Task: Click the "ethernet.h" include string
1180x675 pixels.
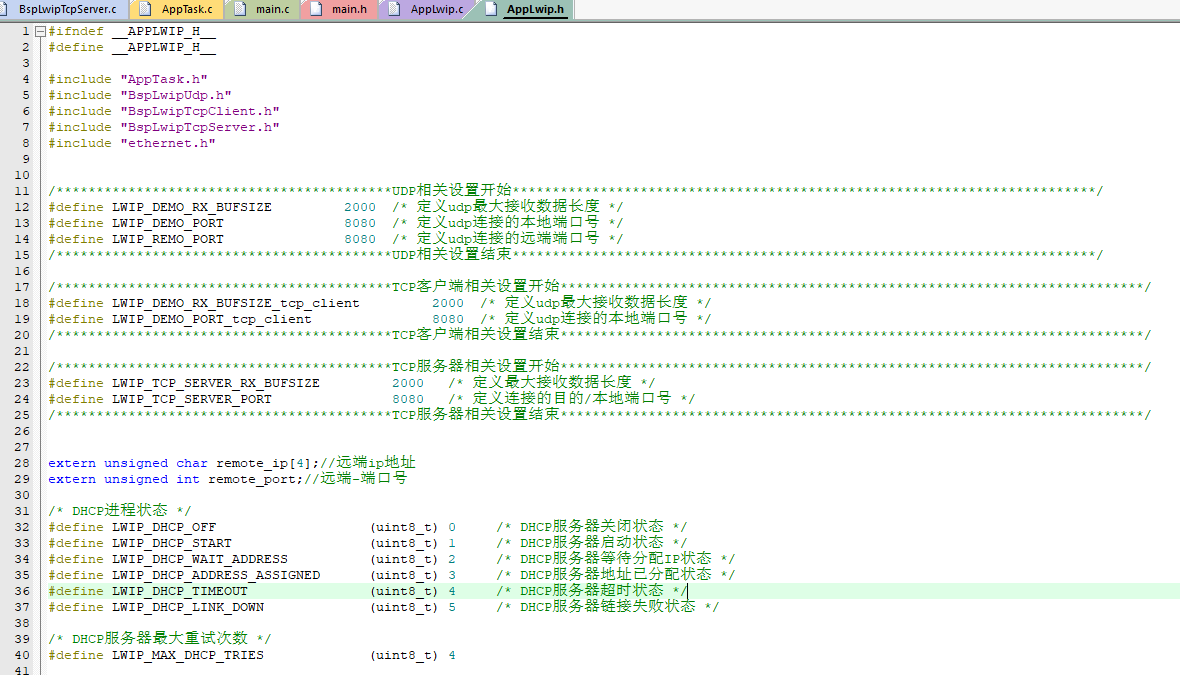Action: 167,143
